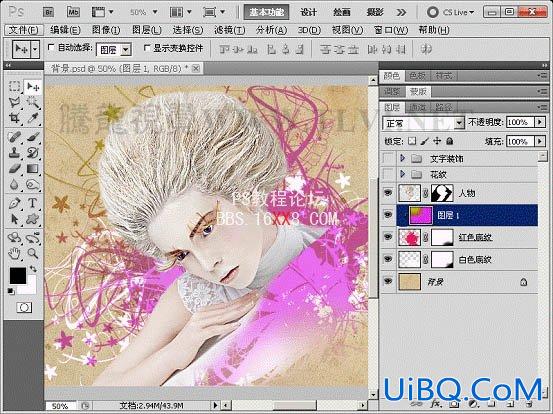The image size is (553, 414).
Task: Toggle the 显示变换控件 checkbox
Action: click(x=147, y=48)
